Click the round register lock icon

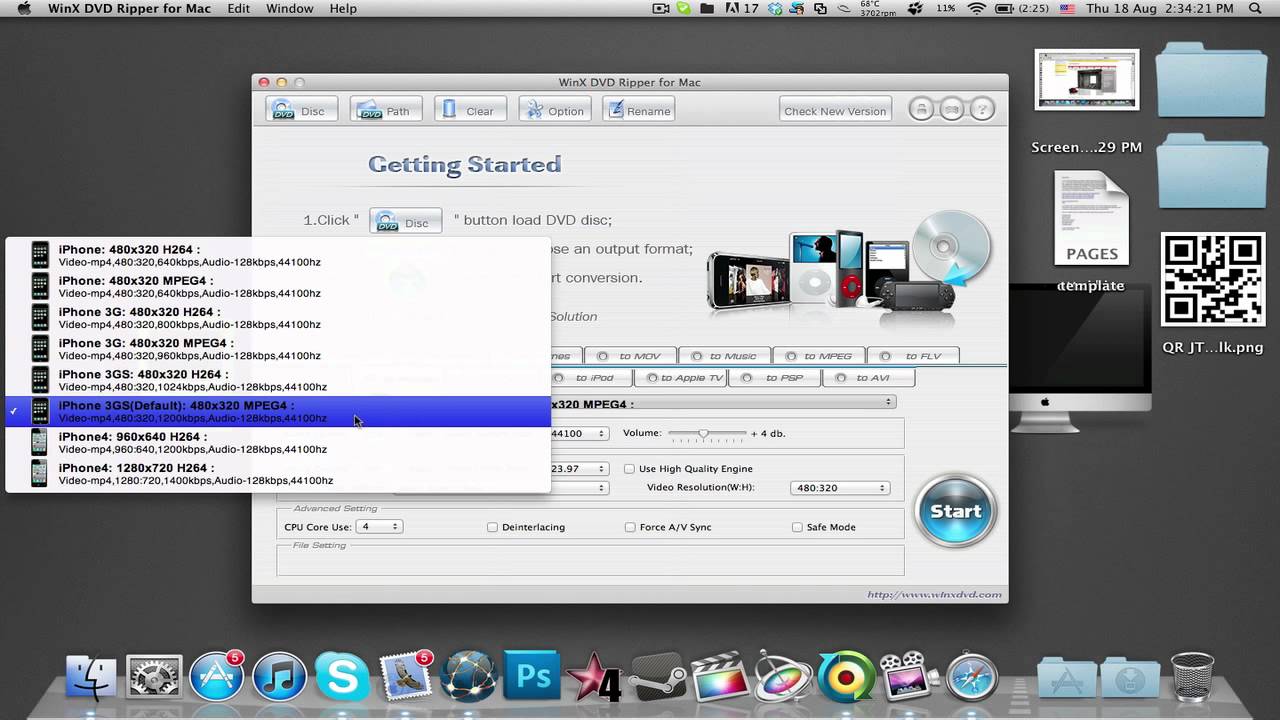point(921,110)
